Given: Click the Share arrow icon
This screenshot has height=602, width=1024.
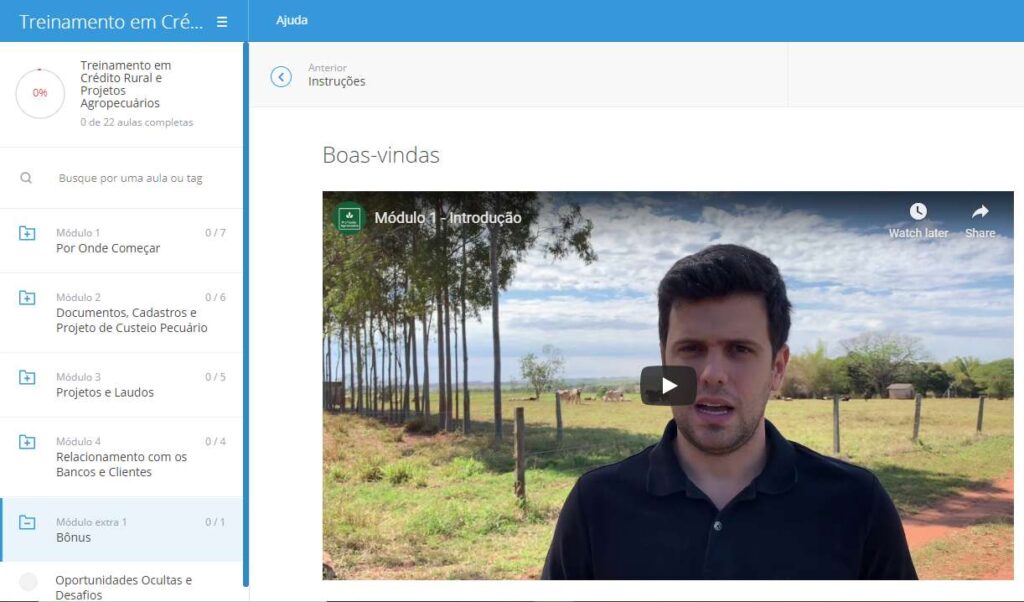Looking at the screenshot, I should (980, 212).
